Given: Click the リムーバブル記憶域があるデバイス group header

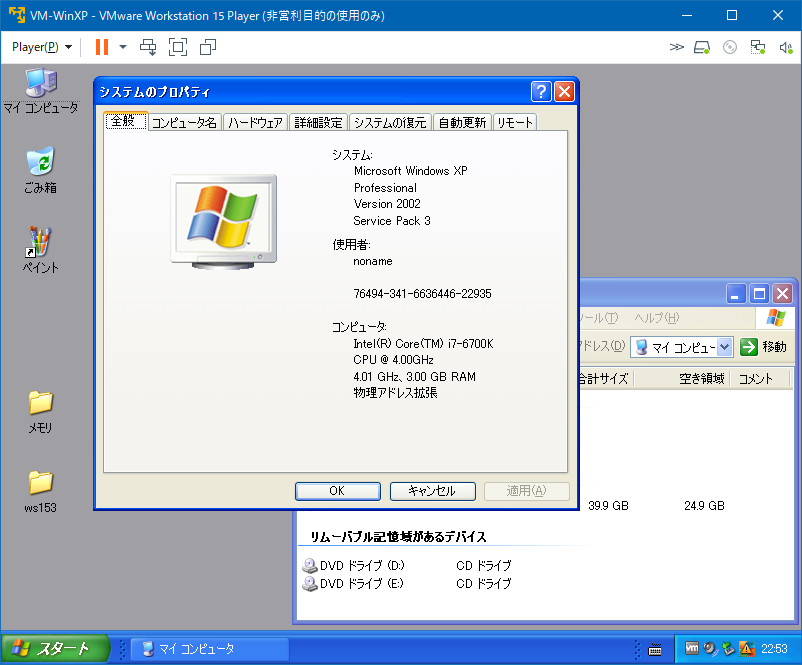Looking at the screenshot, I should click(x=398, y=537).
